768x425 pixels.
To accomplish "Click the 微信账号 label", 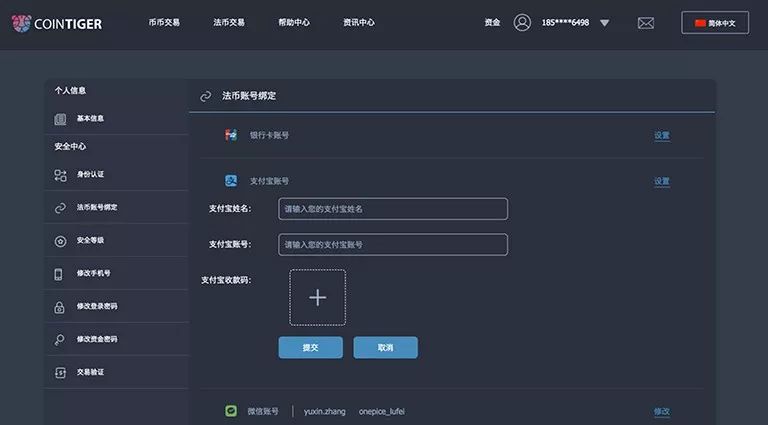I will 263,411.
